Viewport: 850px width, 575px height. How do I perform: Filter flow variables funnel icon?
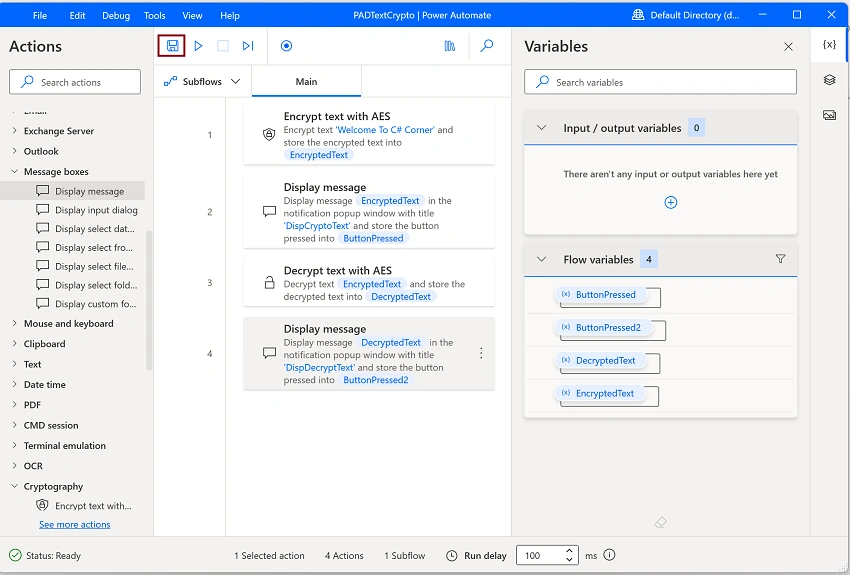pyautogui.click(x=780, y=259)
